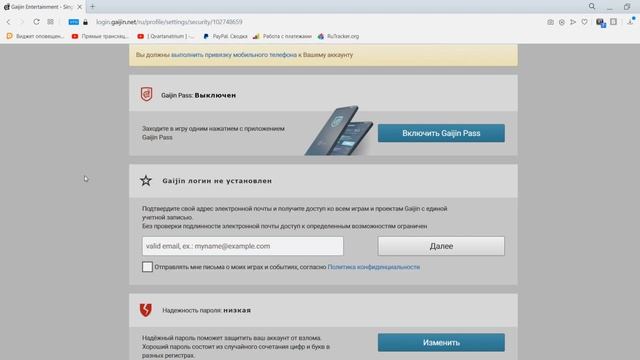This screenshot has height=360, width=640.
Task: Take a snapshot with camera icon
Action: 550,22
